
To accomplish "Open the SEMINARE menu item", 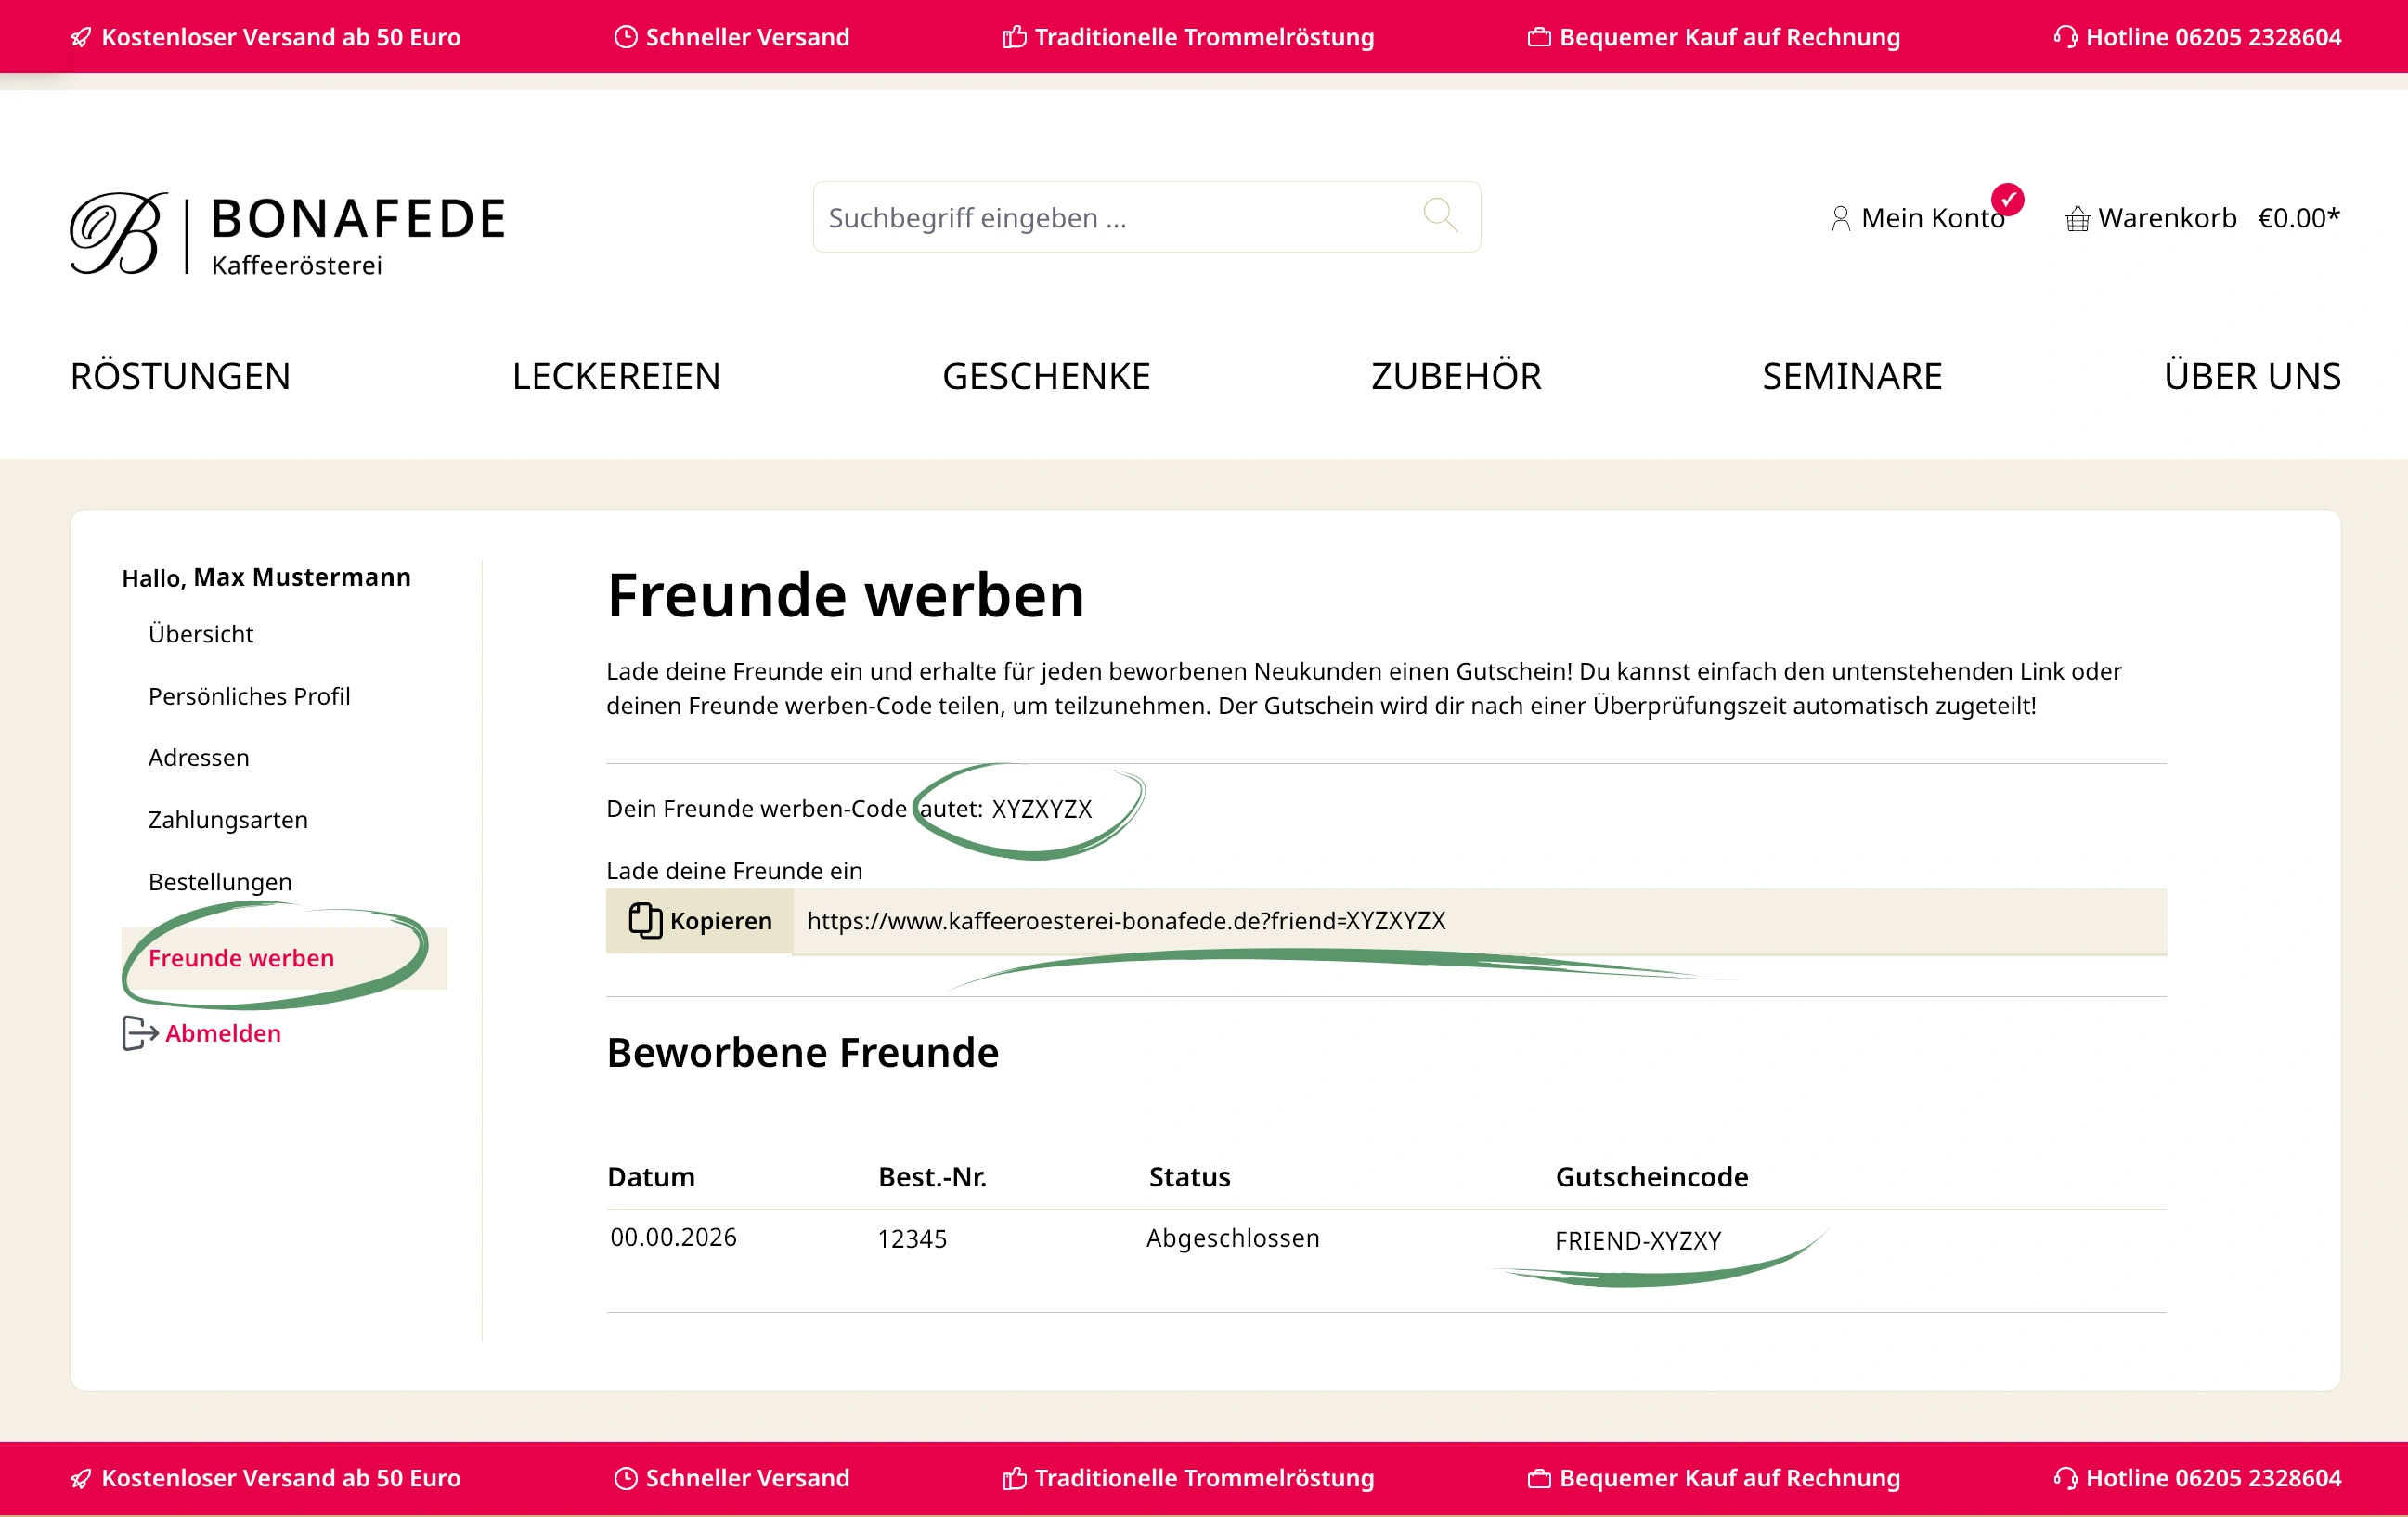I will 1851,376.
